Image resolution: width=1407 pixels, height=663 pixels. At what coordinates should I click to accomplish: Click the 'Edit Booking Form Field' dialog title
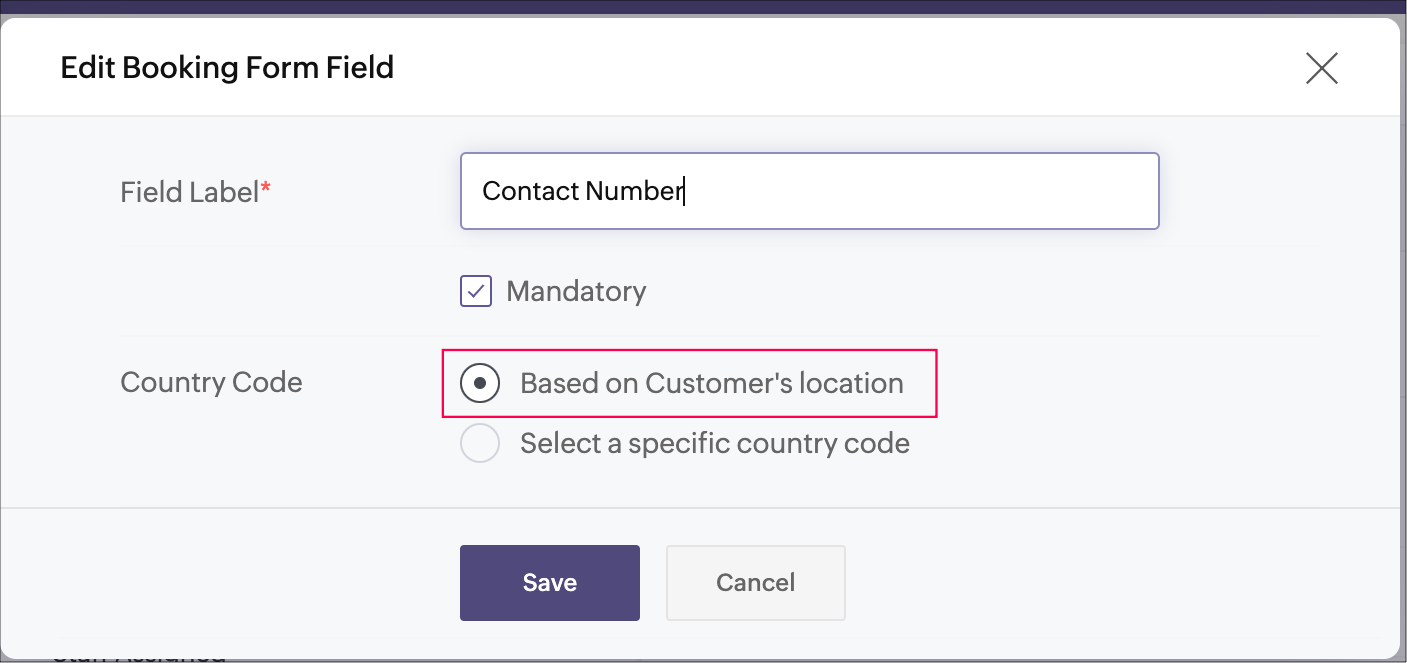[227, 68]
